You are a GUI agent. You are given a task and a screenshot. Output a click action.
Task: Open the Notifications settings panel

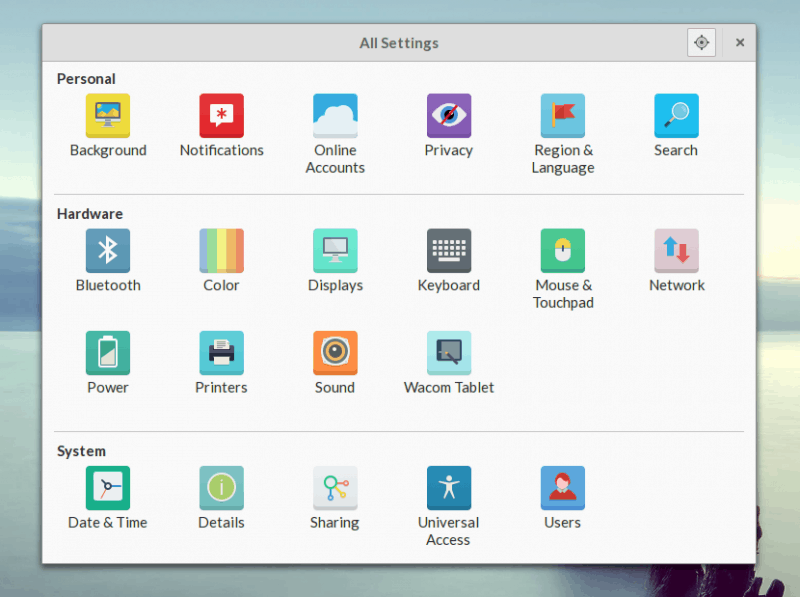[221, 116]
